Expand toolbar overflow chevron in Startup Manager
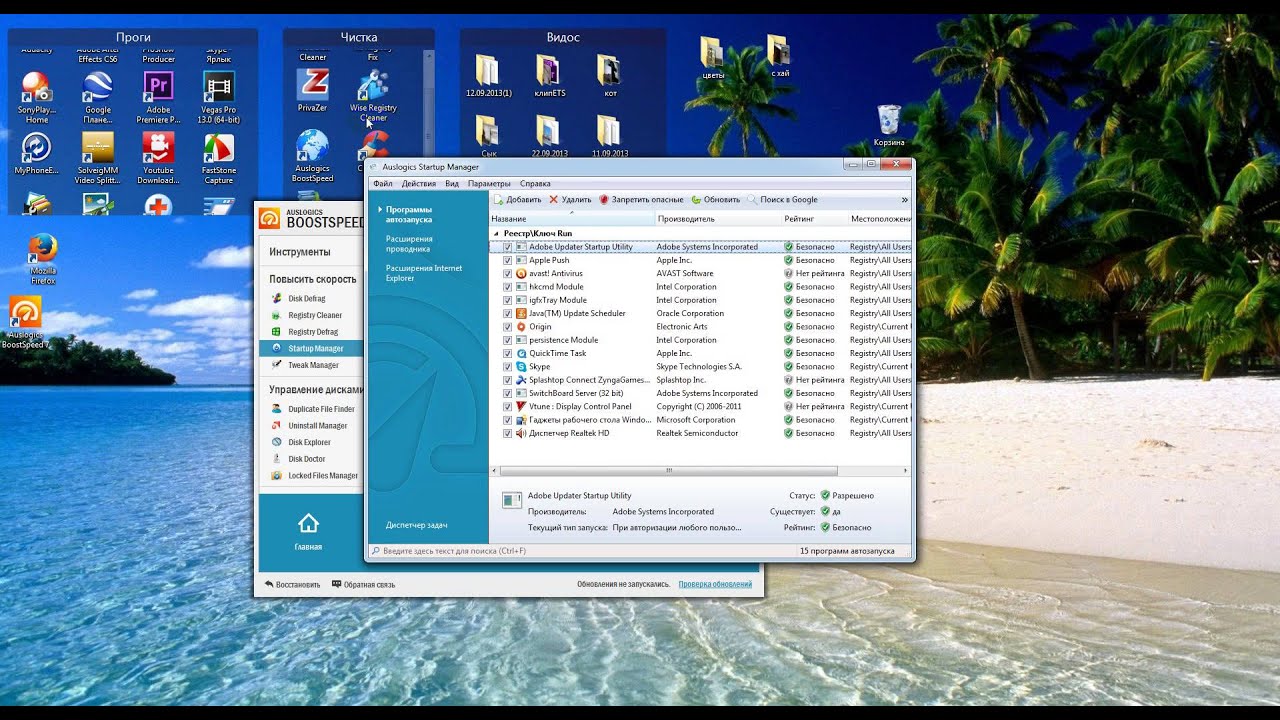This screenshot has height=720, width=1280. (x=904, y=200)
